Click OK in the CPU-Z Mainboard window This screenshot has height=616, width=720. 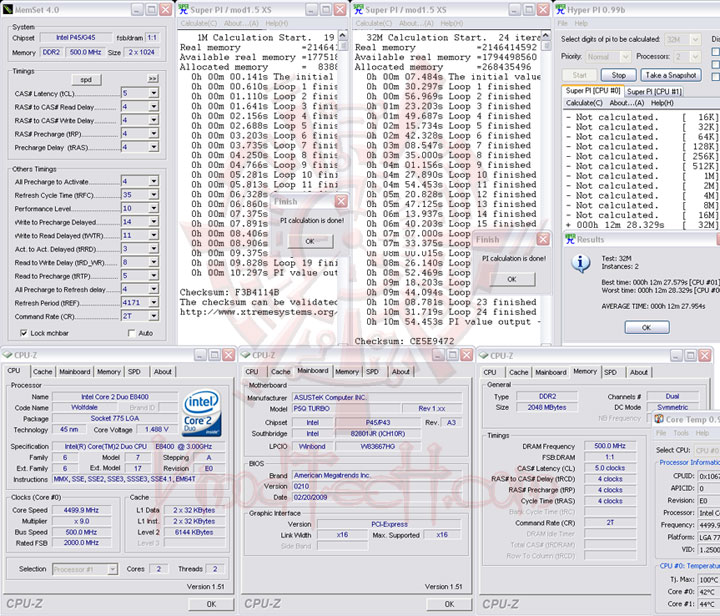450,604
